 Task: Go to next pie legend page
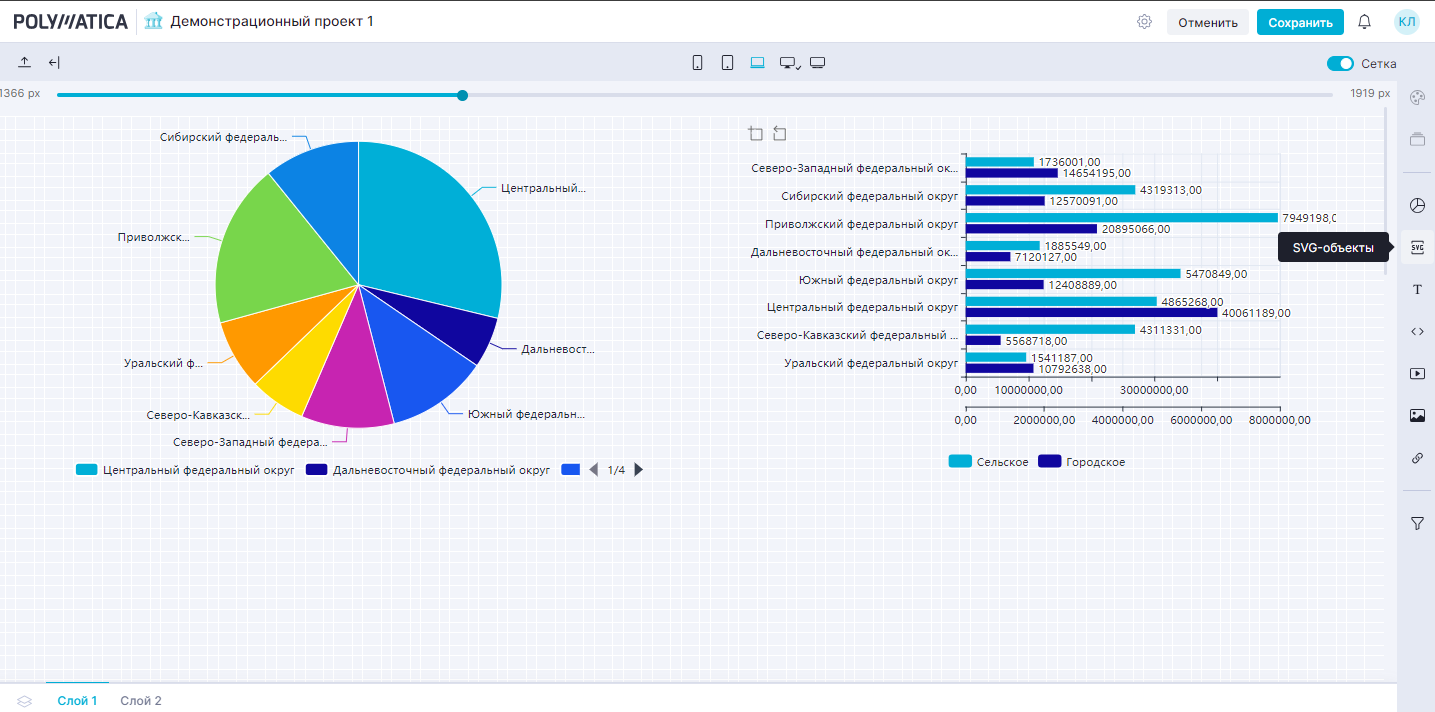click(639, 470)
